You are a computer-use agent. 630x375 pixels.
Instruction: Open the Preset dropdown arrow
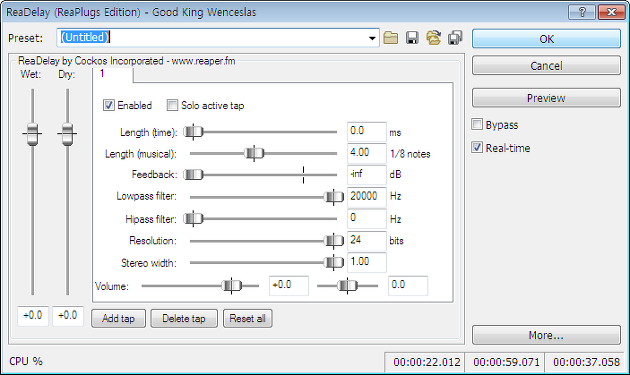(x=372, y=38)
